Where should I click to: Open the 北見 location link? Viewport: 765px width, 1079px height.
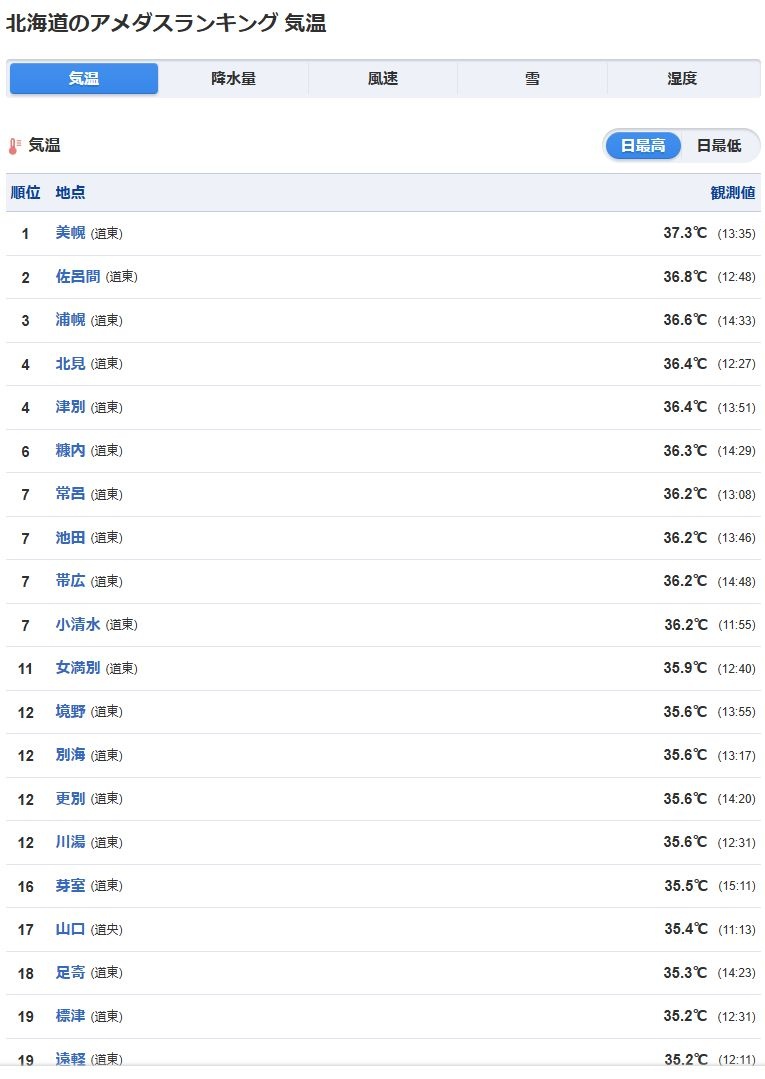click(x=70, y=364)
